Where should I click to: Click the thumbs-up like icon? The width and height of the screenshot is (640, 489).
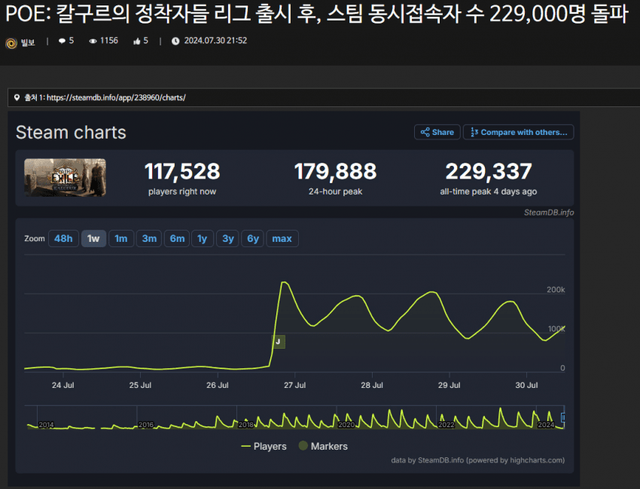tap(135, 41)
